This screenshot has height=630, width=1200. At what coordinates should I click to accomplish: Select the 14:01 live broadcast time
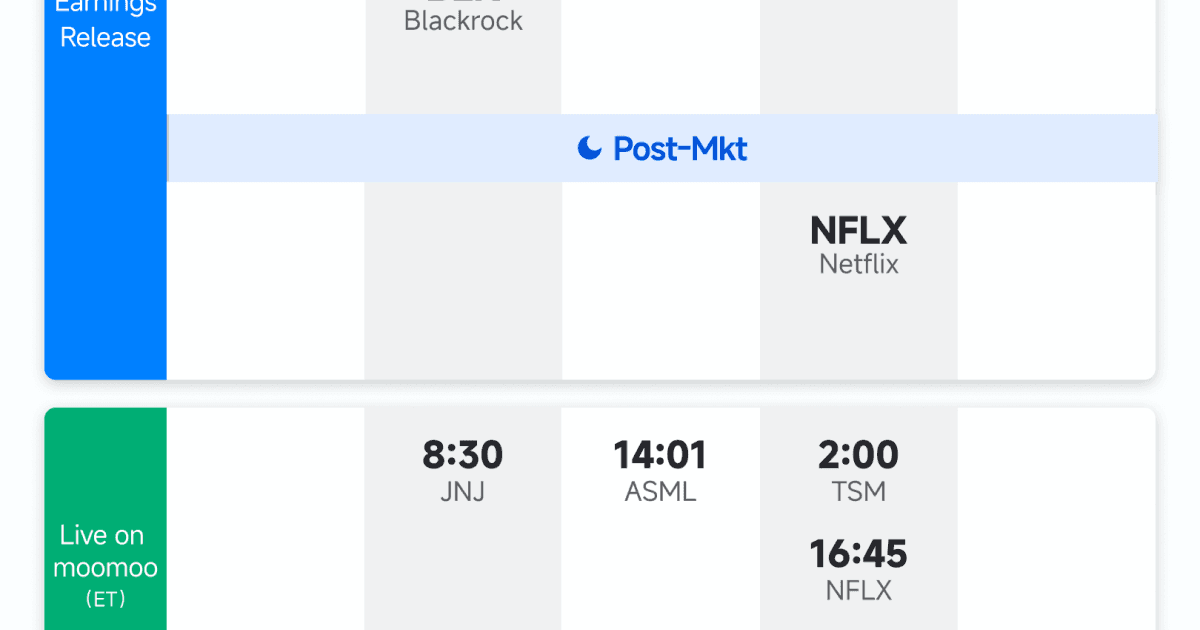pyautogui.click(x=660, y=456)
